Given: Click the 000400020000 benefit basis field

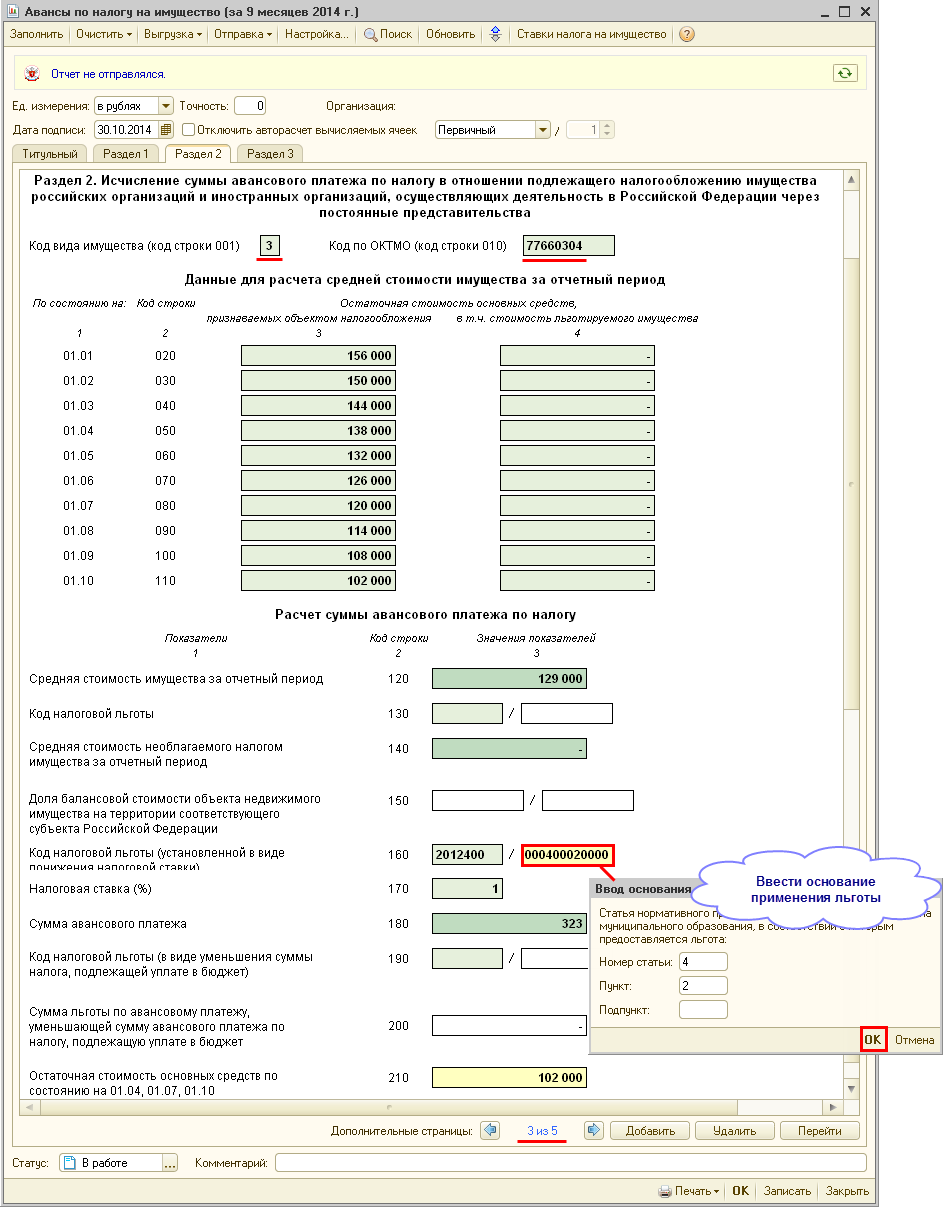Looking at the screenshot, I should pos(567,855).
